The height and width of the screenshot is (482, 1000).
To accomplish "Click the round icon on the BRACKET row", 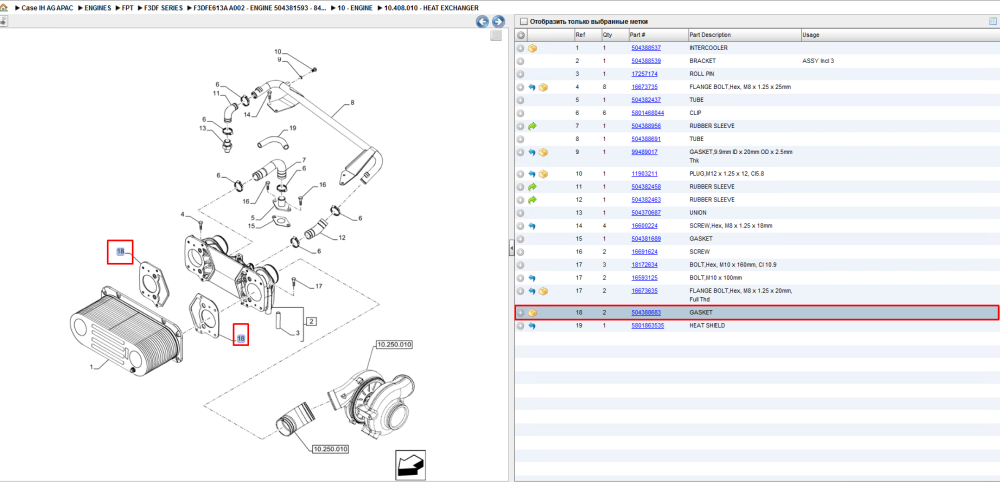I will [520, 61].
